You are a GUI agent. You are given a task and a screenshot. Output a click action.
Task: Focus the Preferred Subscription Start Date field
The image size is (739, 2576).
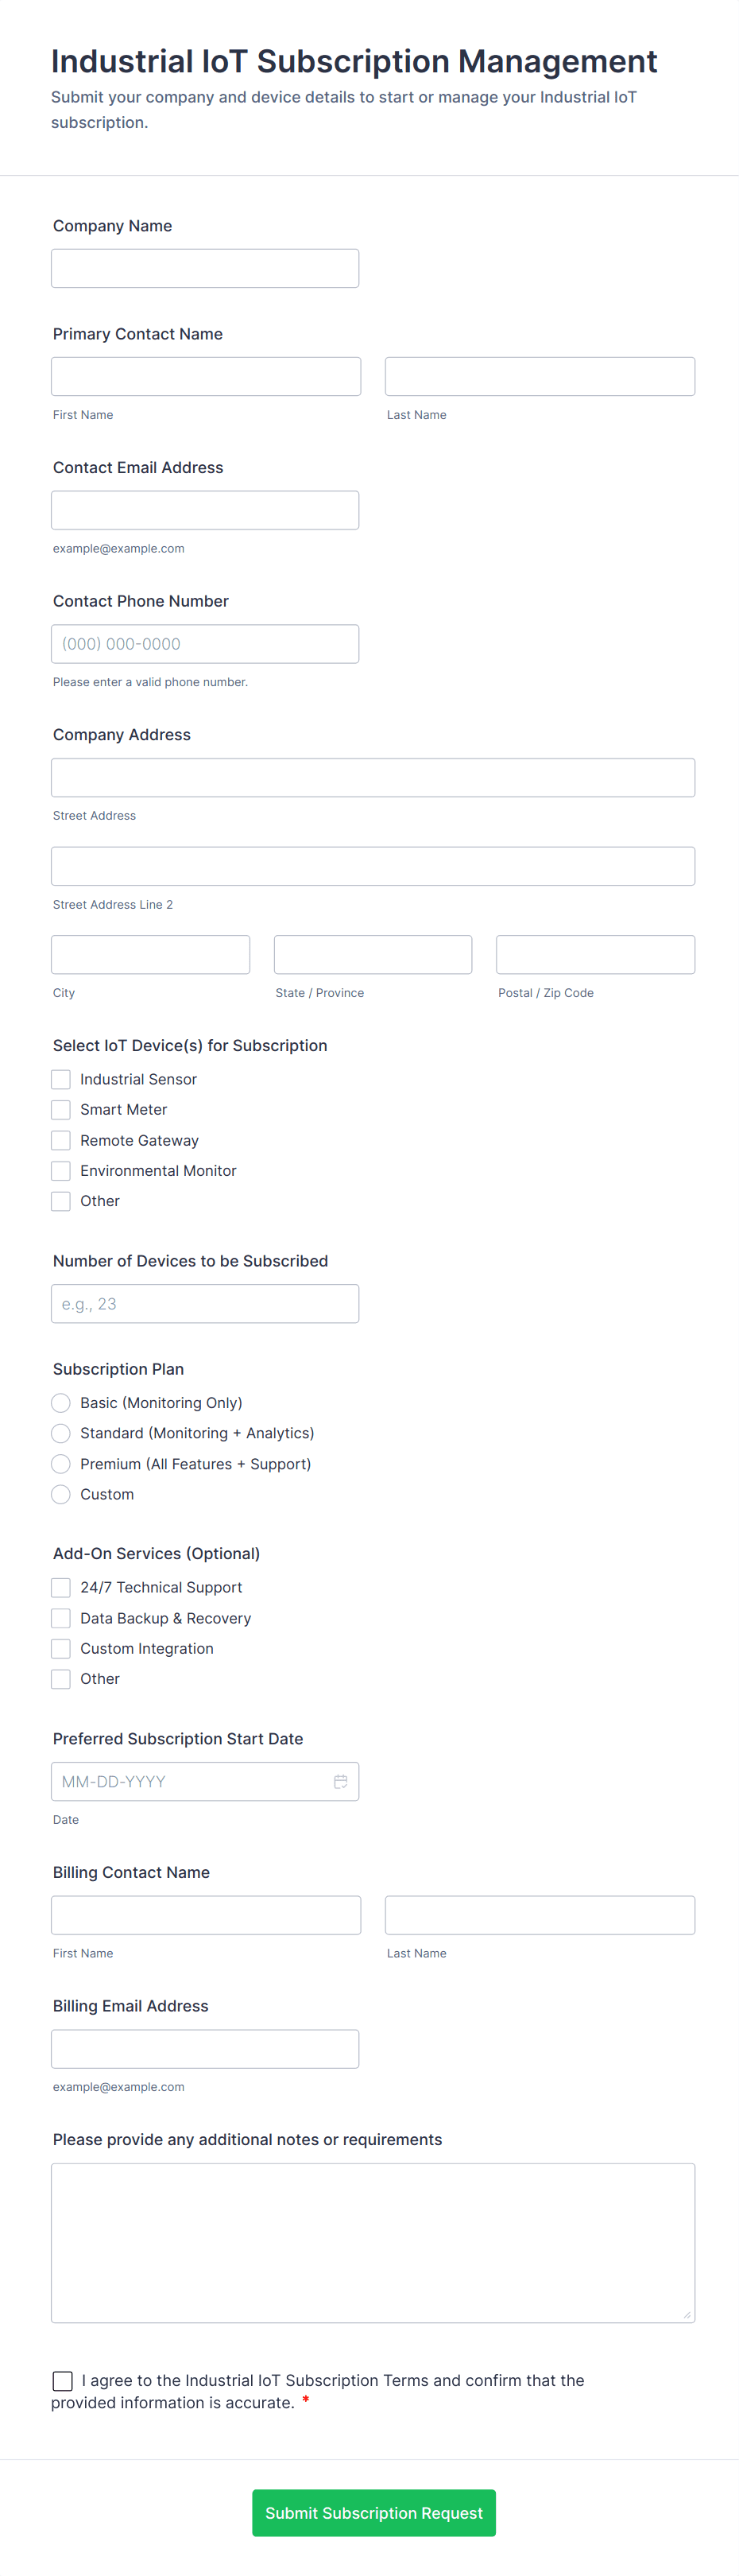(x=190, y=1781)
